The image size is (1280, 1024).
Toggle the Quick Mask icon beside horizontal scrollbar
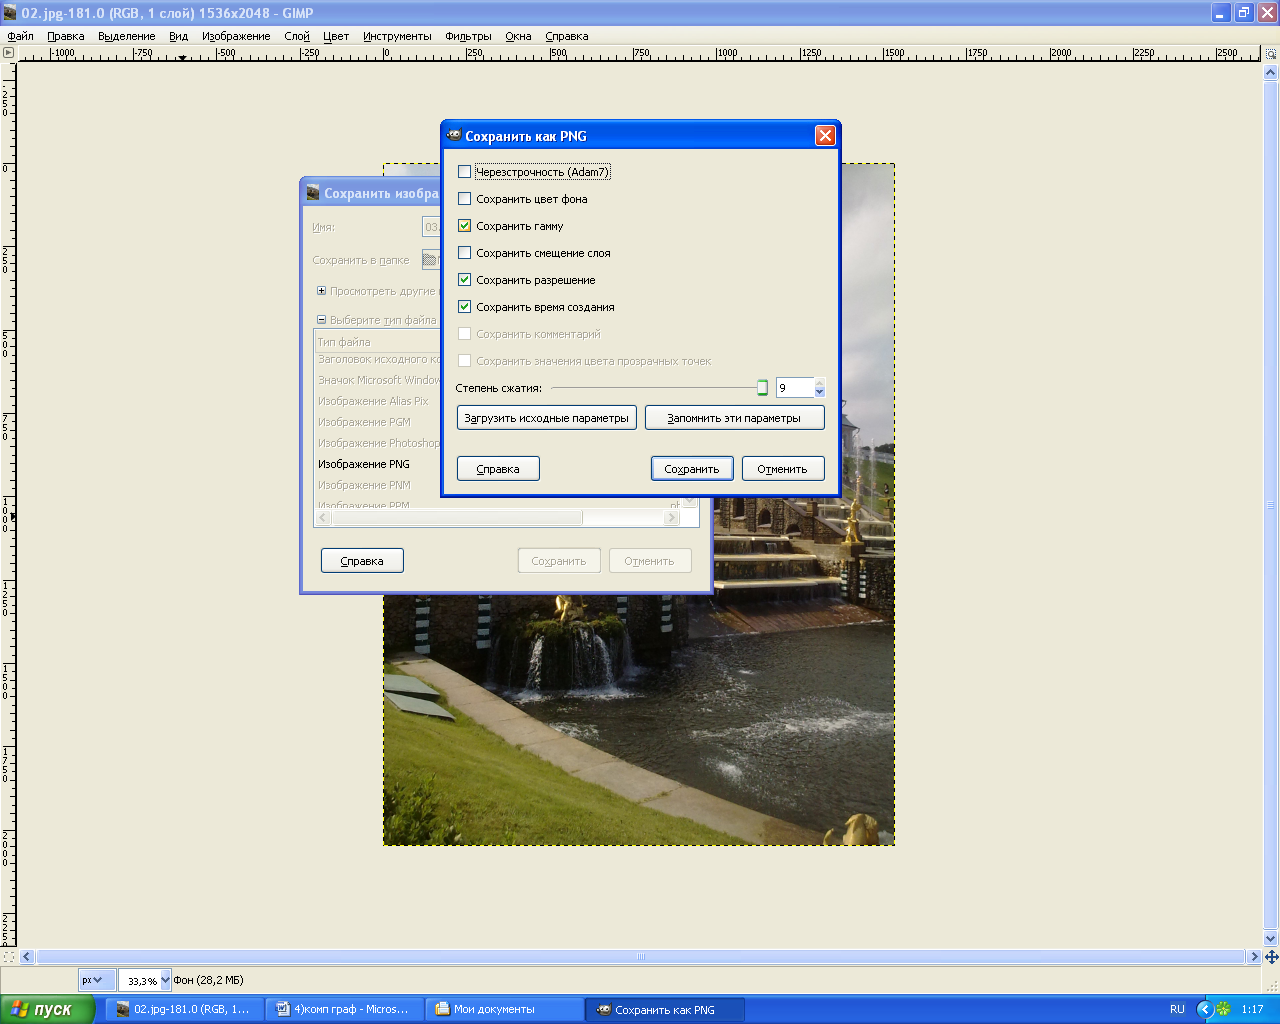(x=9, y=957)
